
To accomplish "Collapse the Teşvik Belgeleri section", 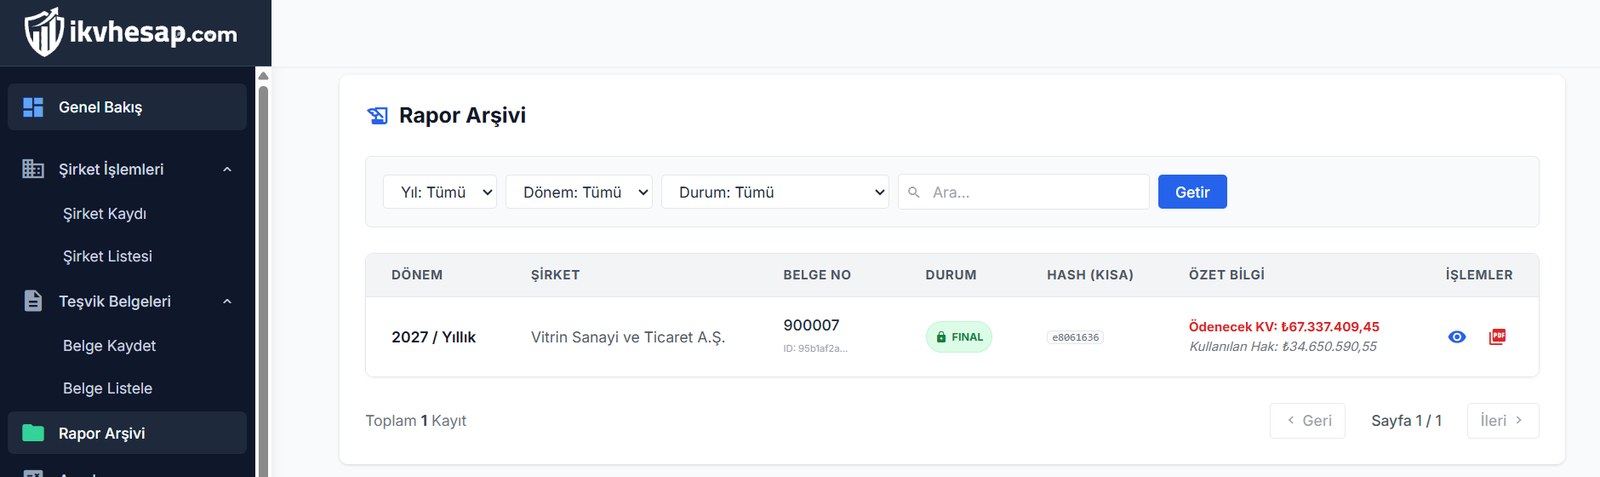I will (227, 301).
